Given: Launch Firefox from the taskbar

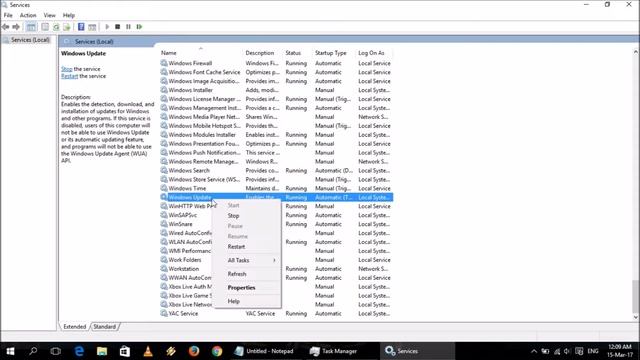Looking at the screenshot, I should click(193, 351).
